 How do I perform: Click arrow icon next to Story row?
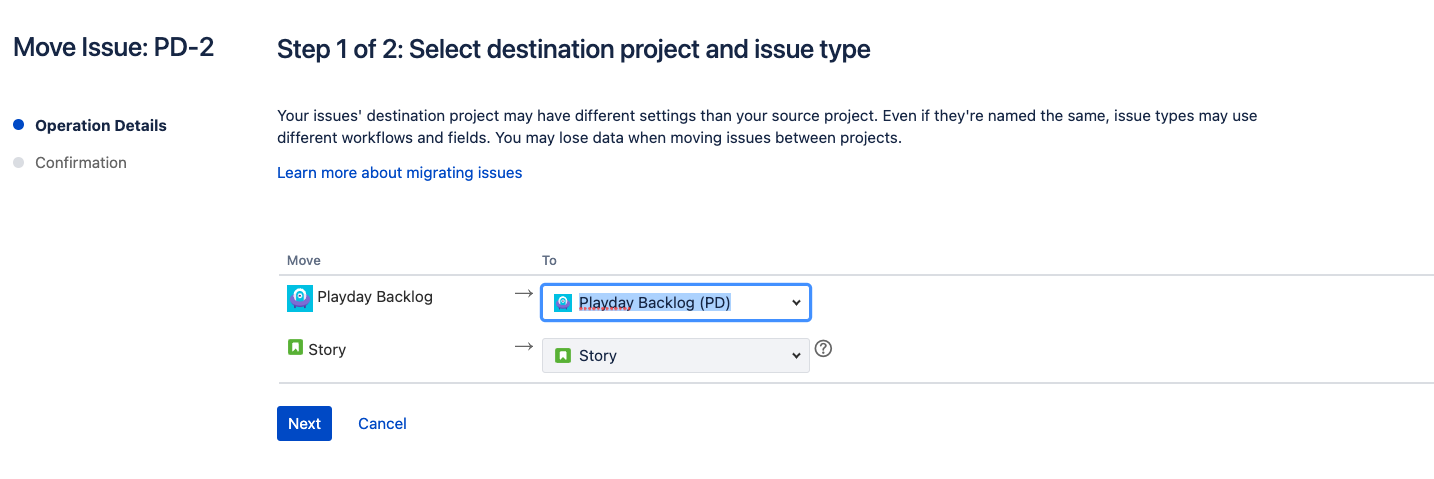point(523,346)
